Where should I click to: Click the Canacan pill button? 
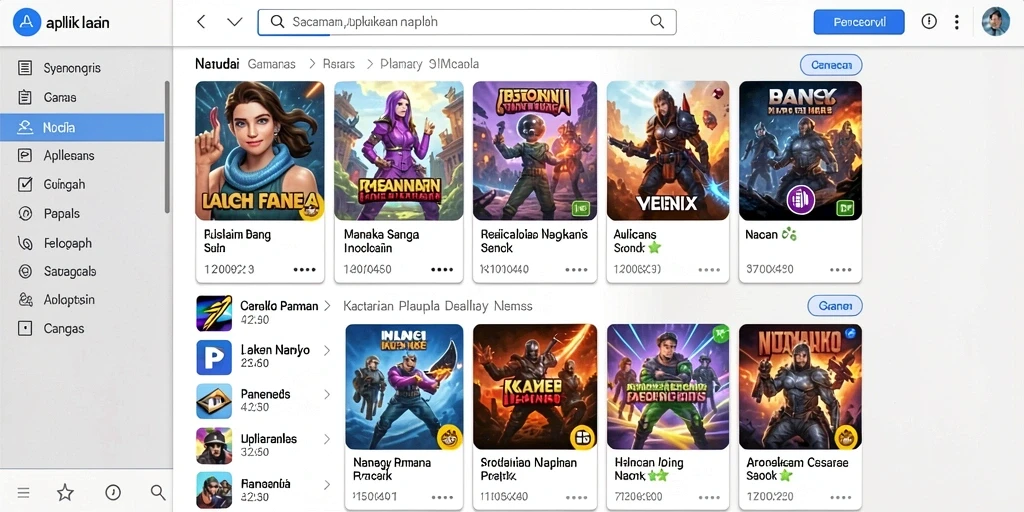831,65
